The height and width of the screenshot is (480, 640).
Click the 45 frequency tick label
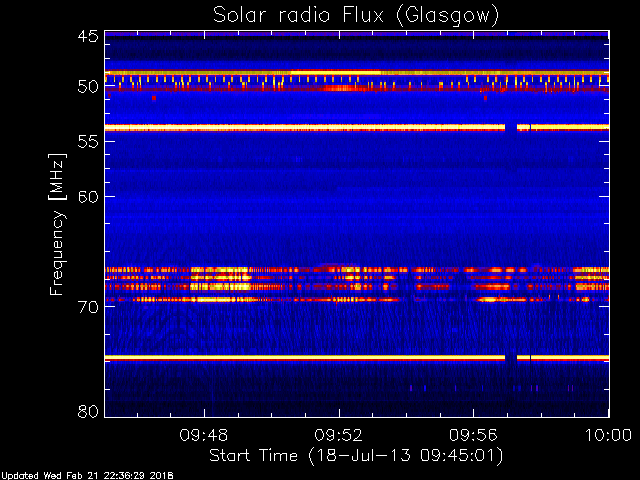88,36
